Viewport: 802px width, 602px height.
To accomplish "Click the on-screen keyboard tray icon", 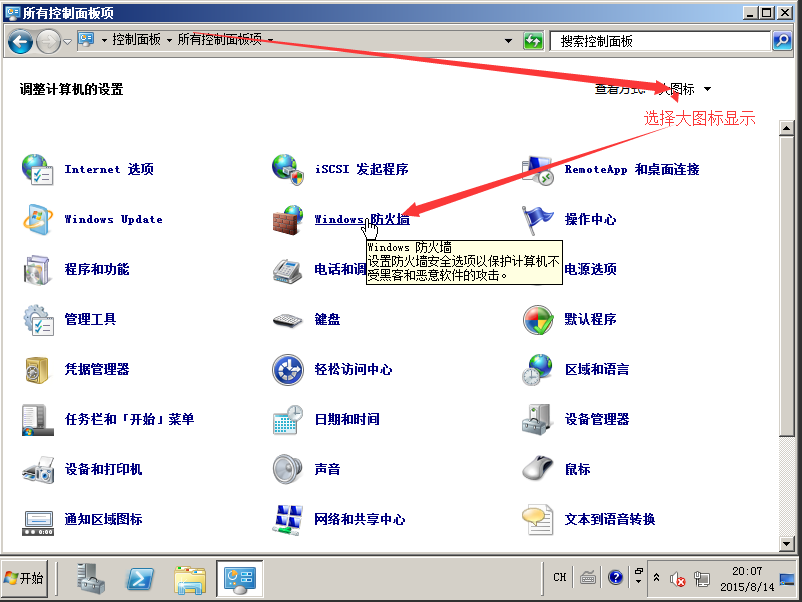I will tap(588, 578).
